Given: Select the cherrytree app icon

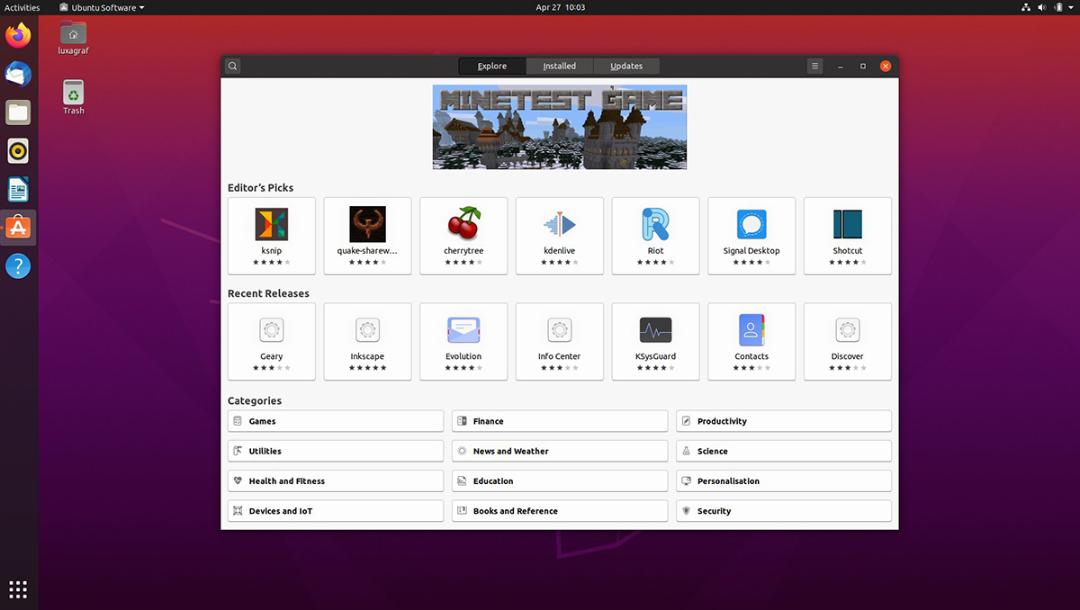Looking at the screenshot, I should pos(464,223).
